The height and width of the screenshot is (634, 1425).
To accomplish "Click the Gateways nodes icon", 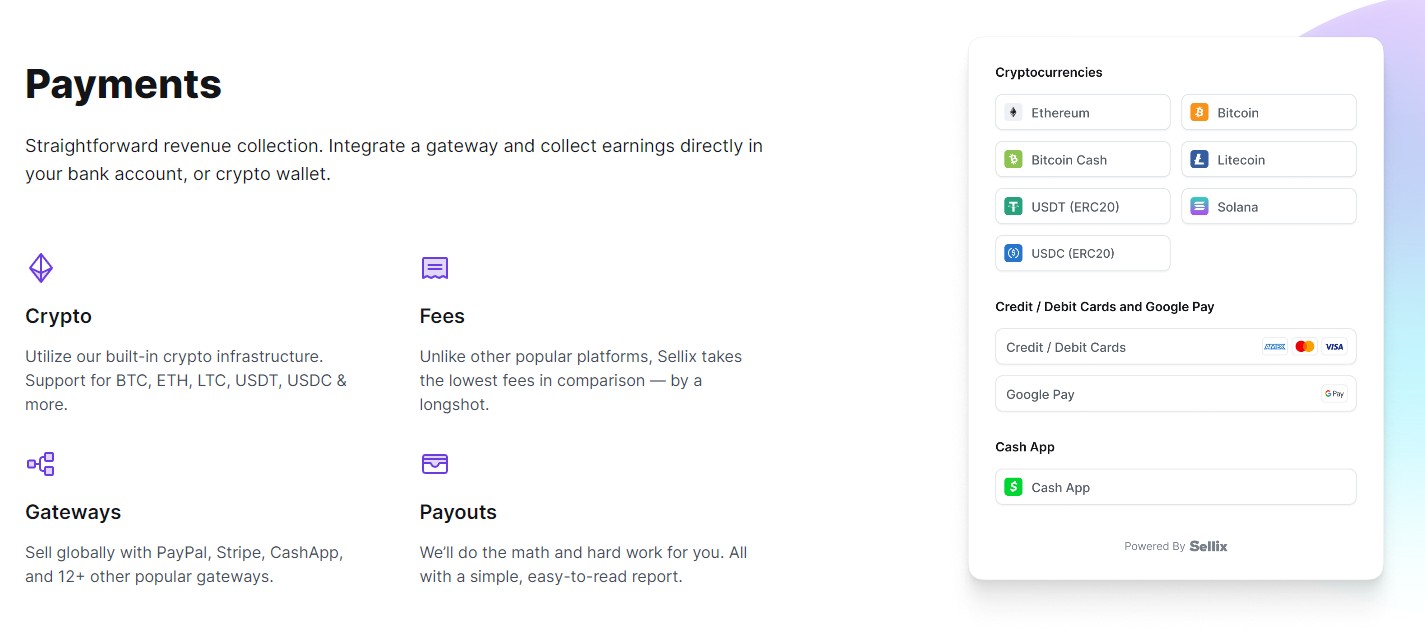I will tap(40, 464).
